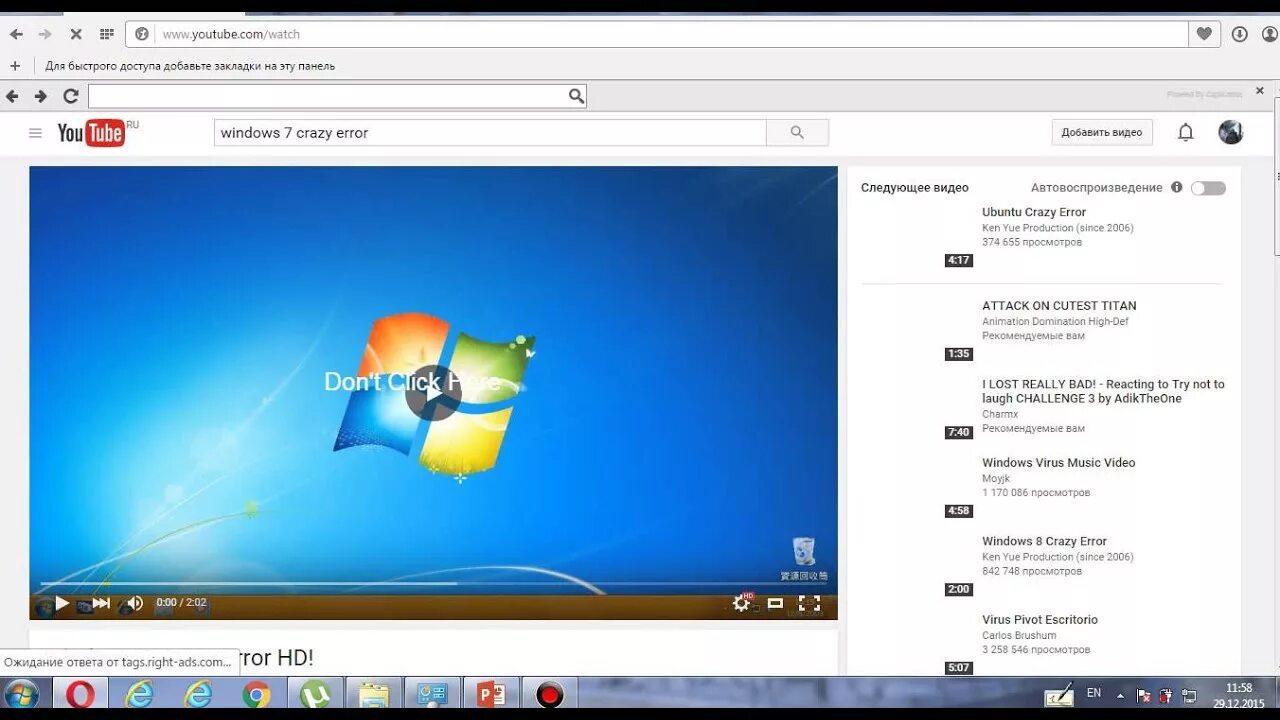Open uTorrent from the taskbar
1280x720 pixels.
click(x=315, y=694)
